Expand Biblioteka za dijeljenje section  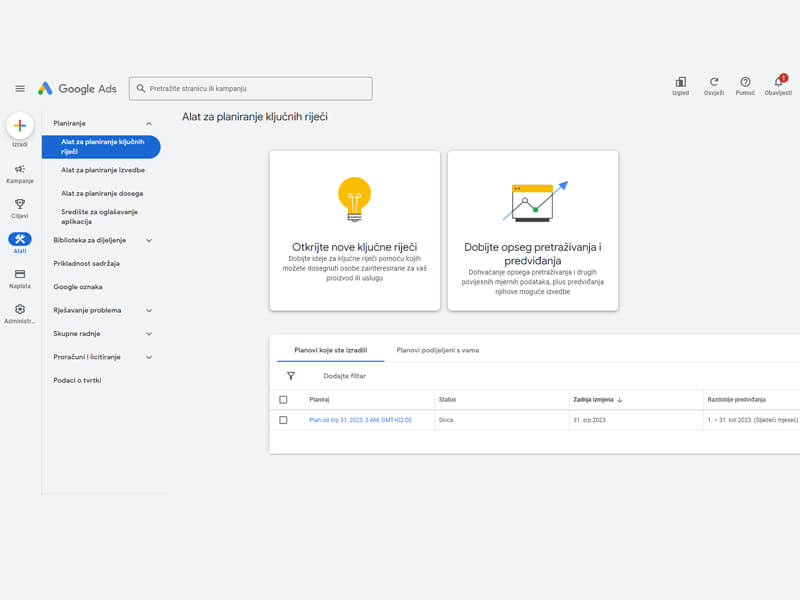pos(149,240)
